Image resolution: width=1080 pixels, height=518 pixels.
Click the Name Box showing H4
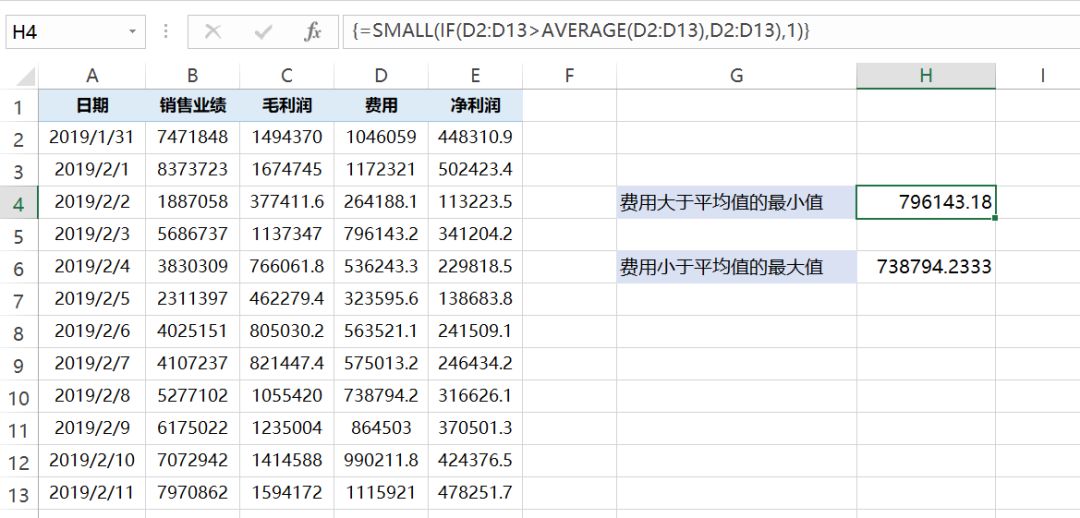pyautogui.click(x=75, y=32)
